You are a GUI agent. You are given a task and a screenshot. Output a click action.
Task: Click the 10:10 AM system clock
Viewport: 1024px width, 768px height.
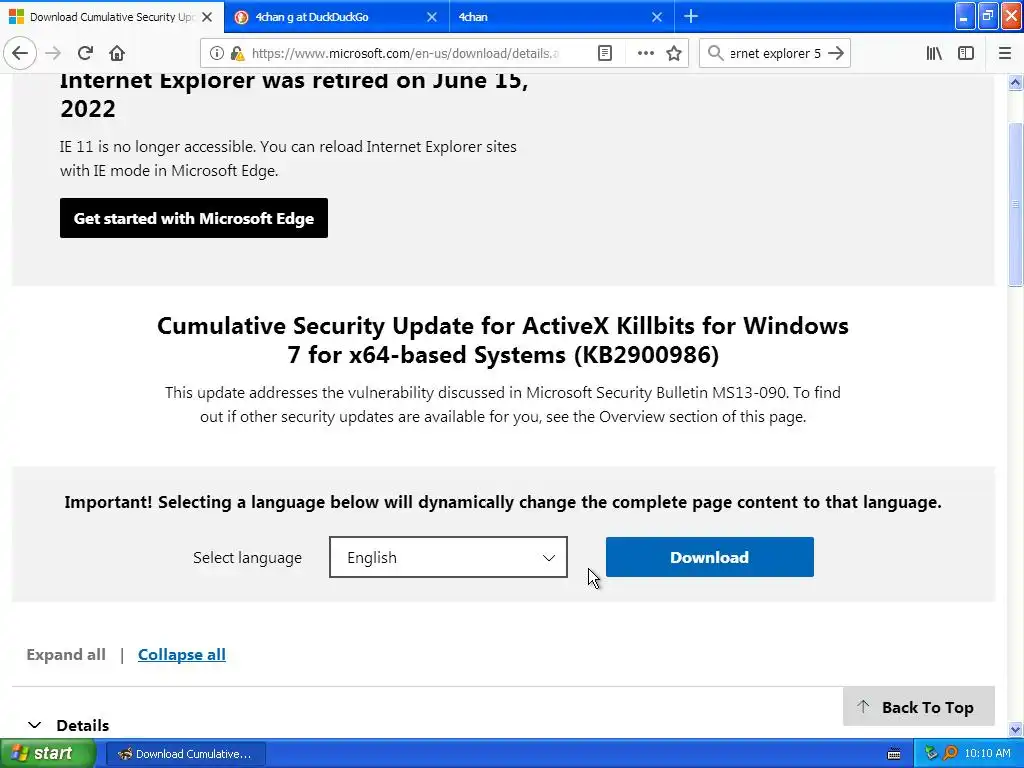(x=987, y=753)
